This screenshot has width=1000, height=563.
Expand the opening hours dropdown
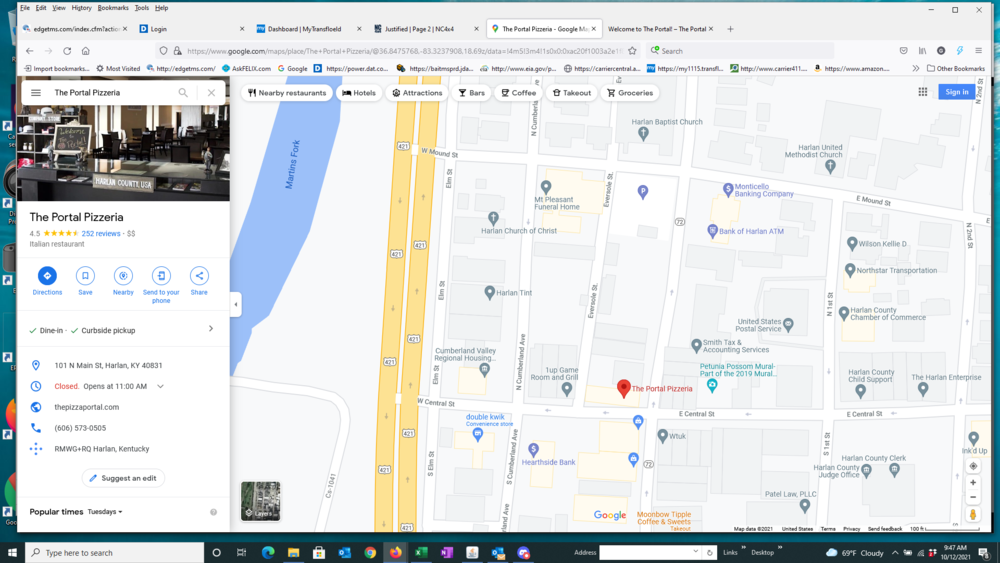pyautogui.click(x=161, y=386)
